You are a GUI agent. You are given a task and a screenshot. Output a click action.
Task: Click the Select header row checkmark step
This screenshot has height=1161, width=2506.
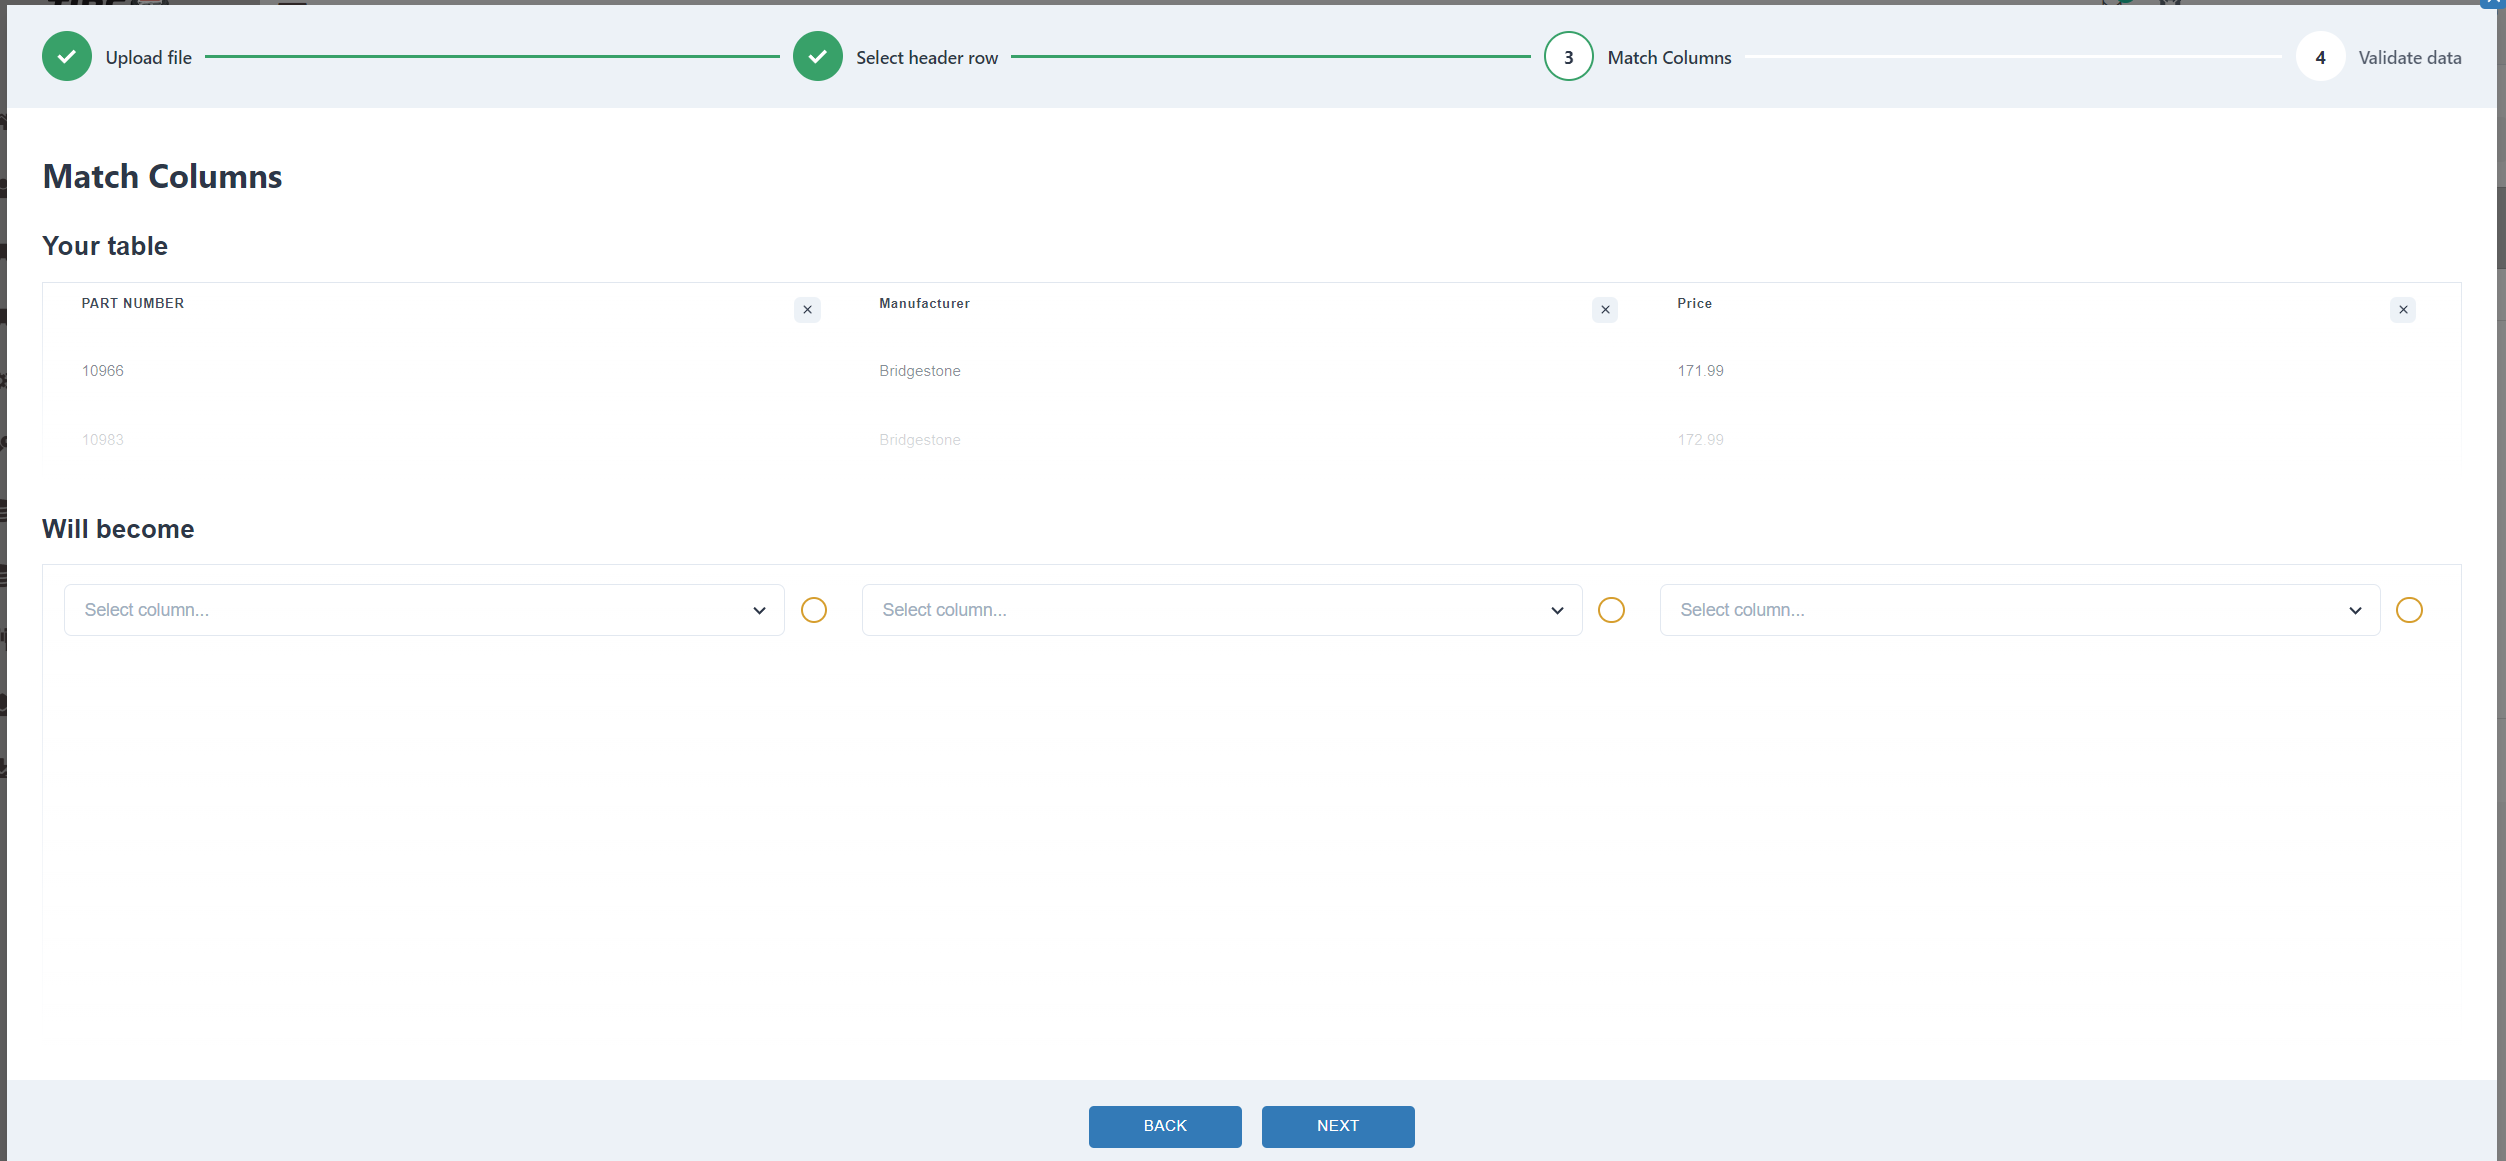point(817,57)
